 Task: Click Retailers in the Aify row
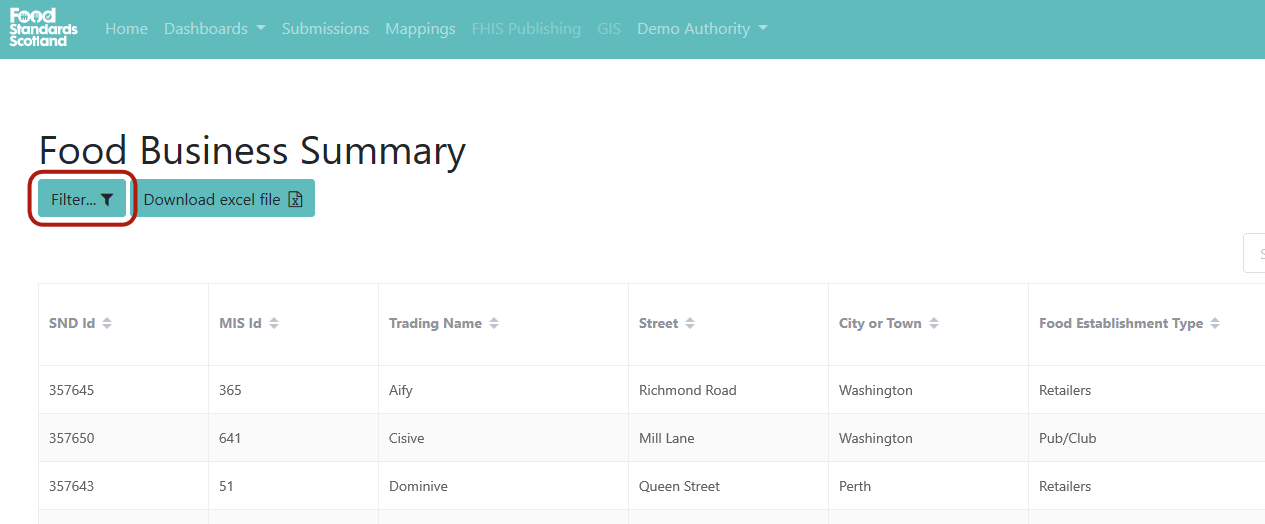coord(1065,391)
